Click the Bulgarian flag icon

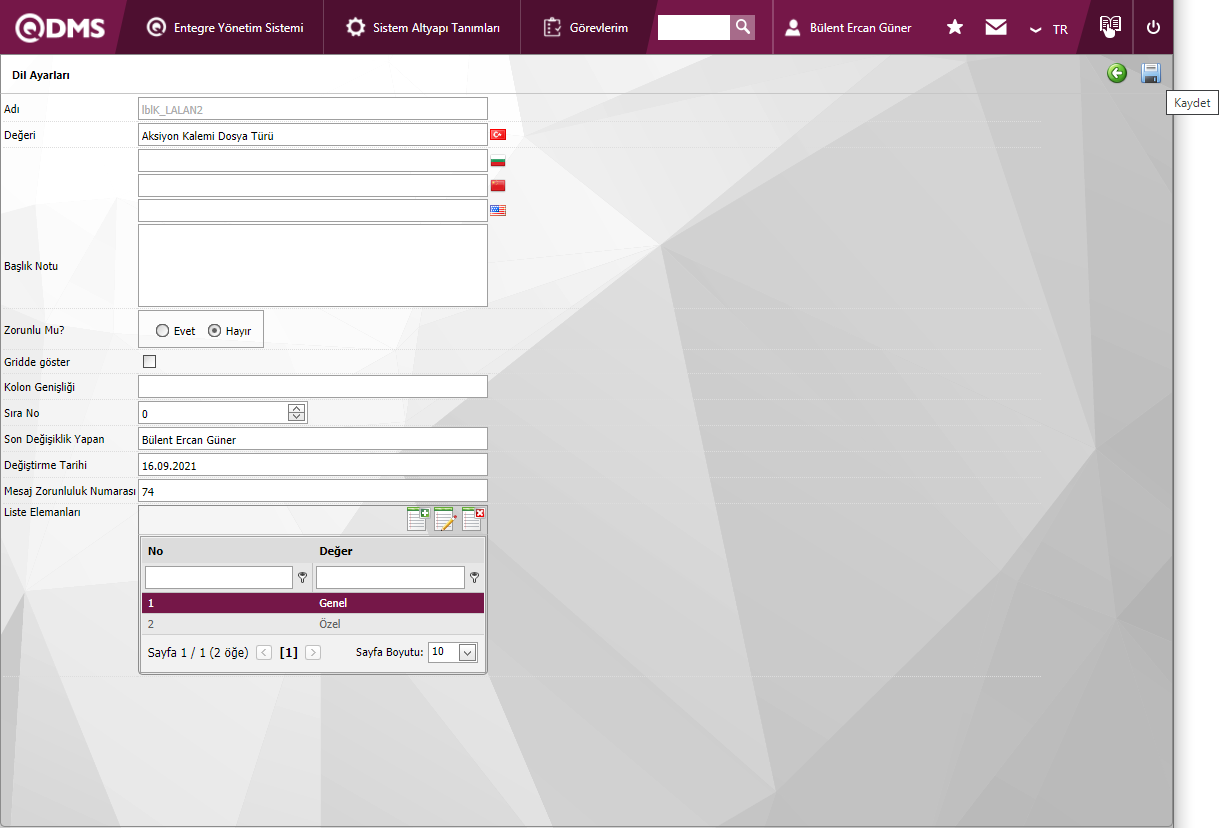click(x=498, y=161)
